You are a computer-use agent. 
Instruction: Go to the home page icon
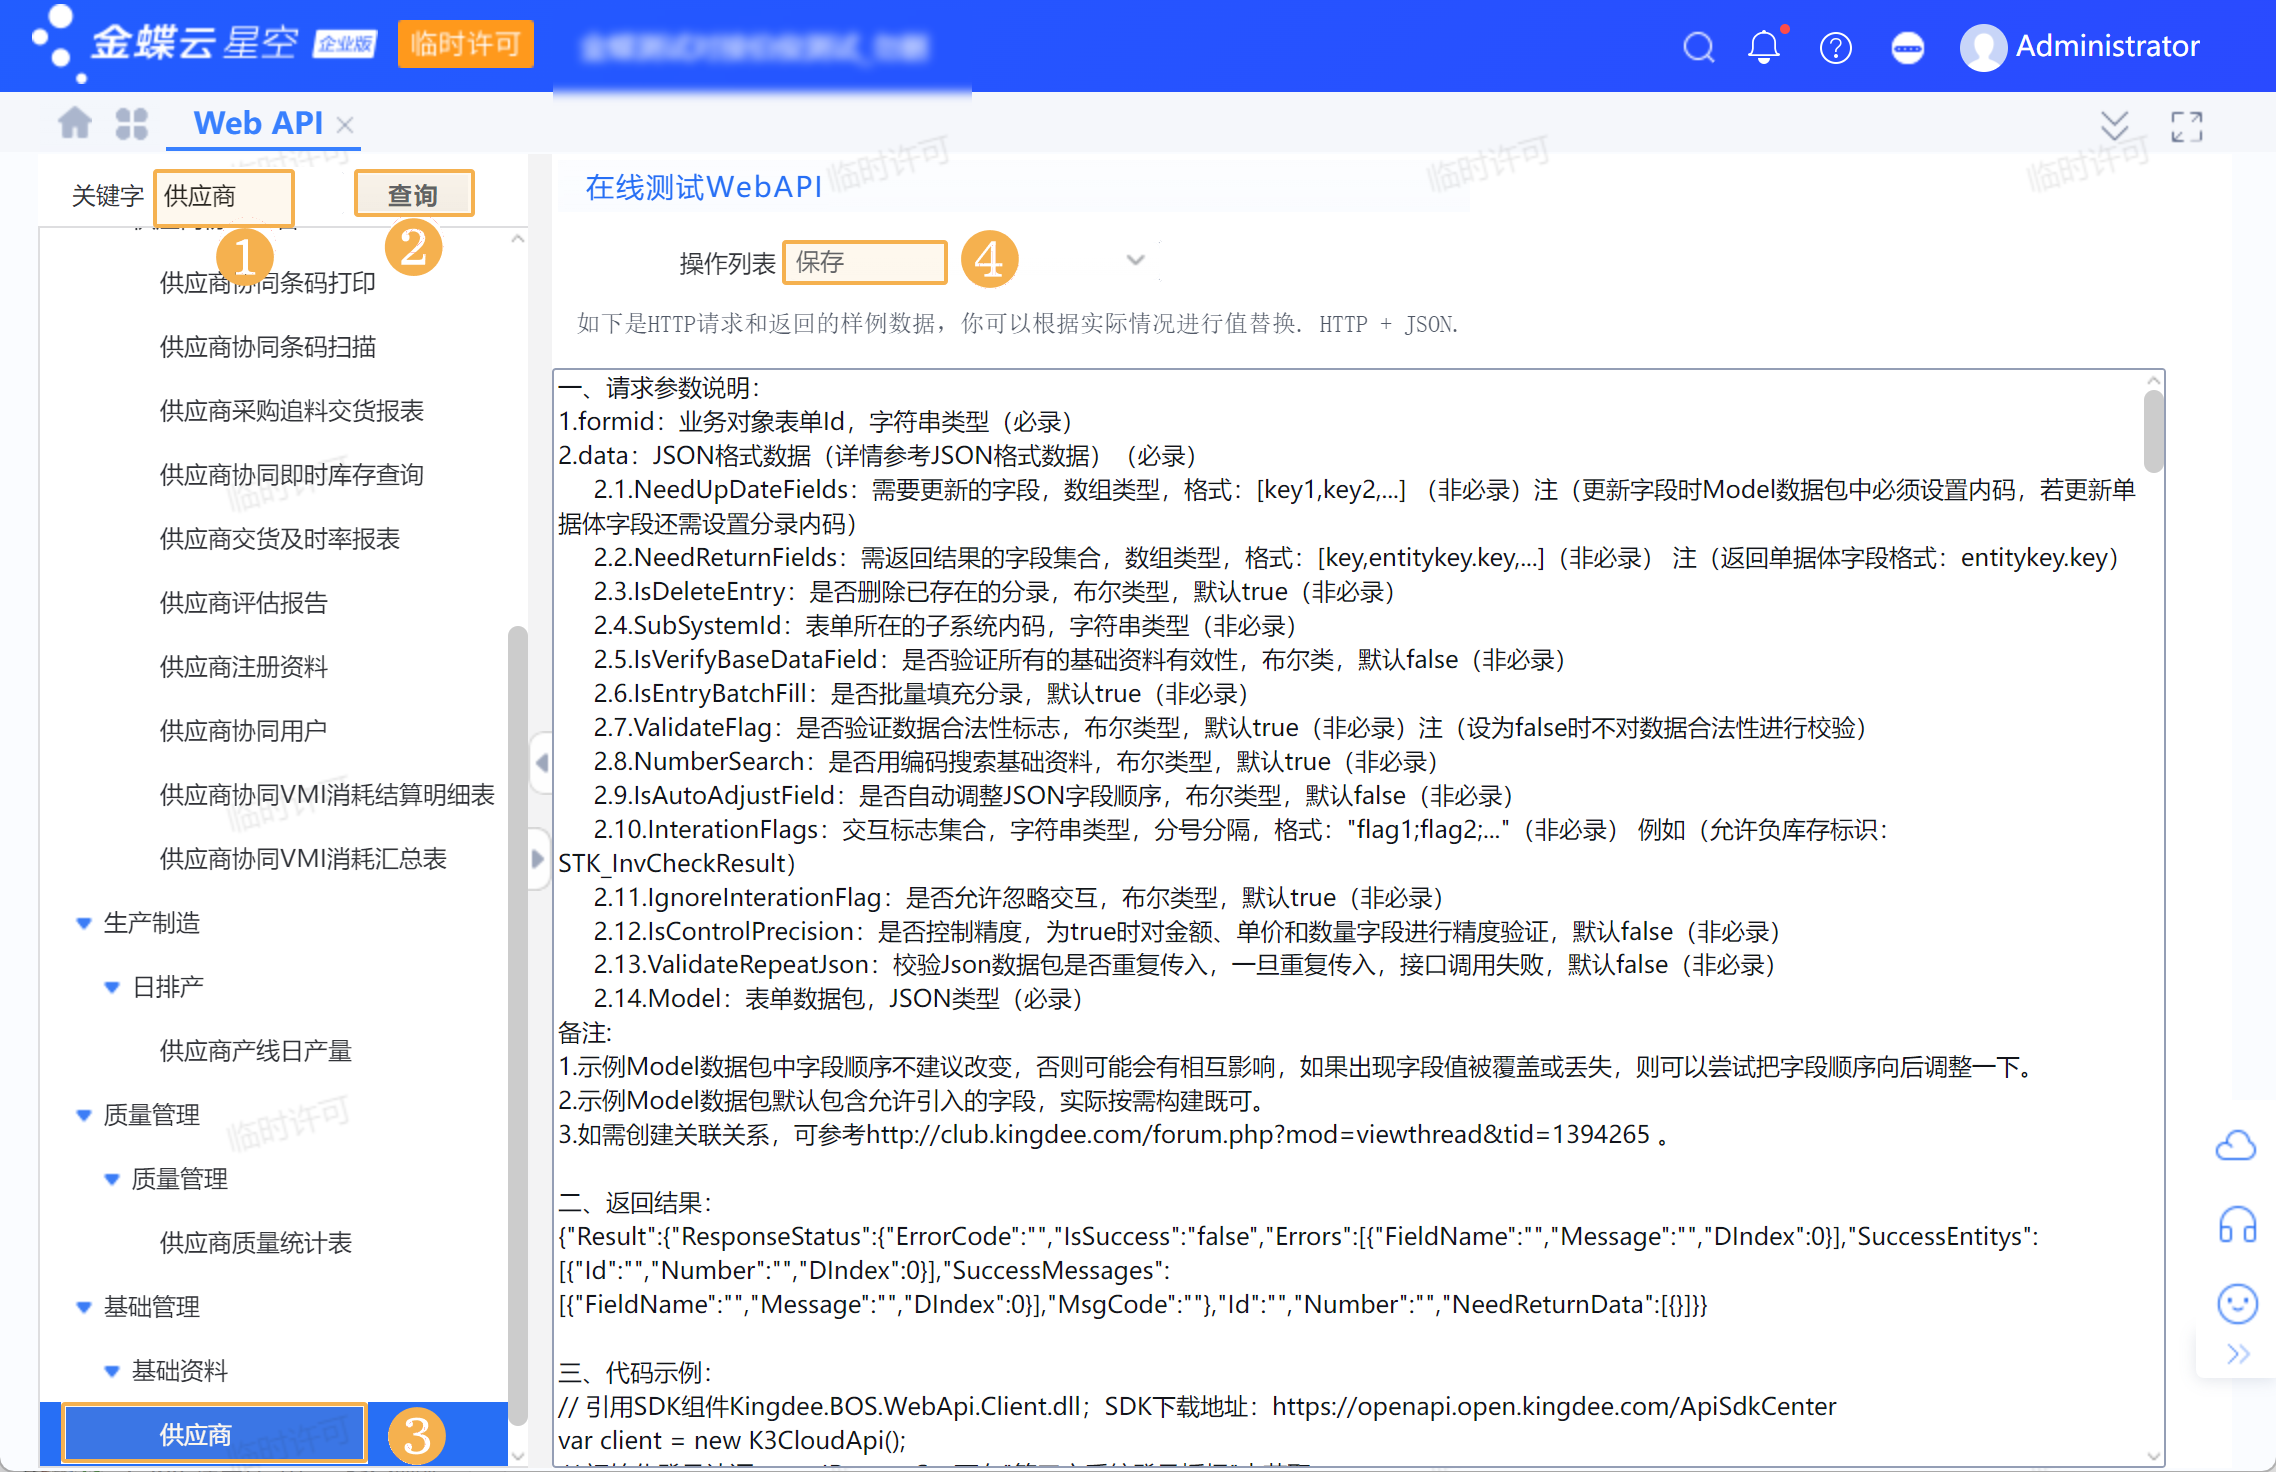tap(75, 123)
